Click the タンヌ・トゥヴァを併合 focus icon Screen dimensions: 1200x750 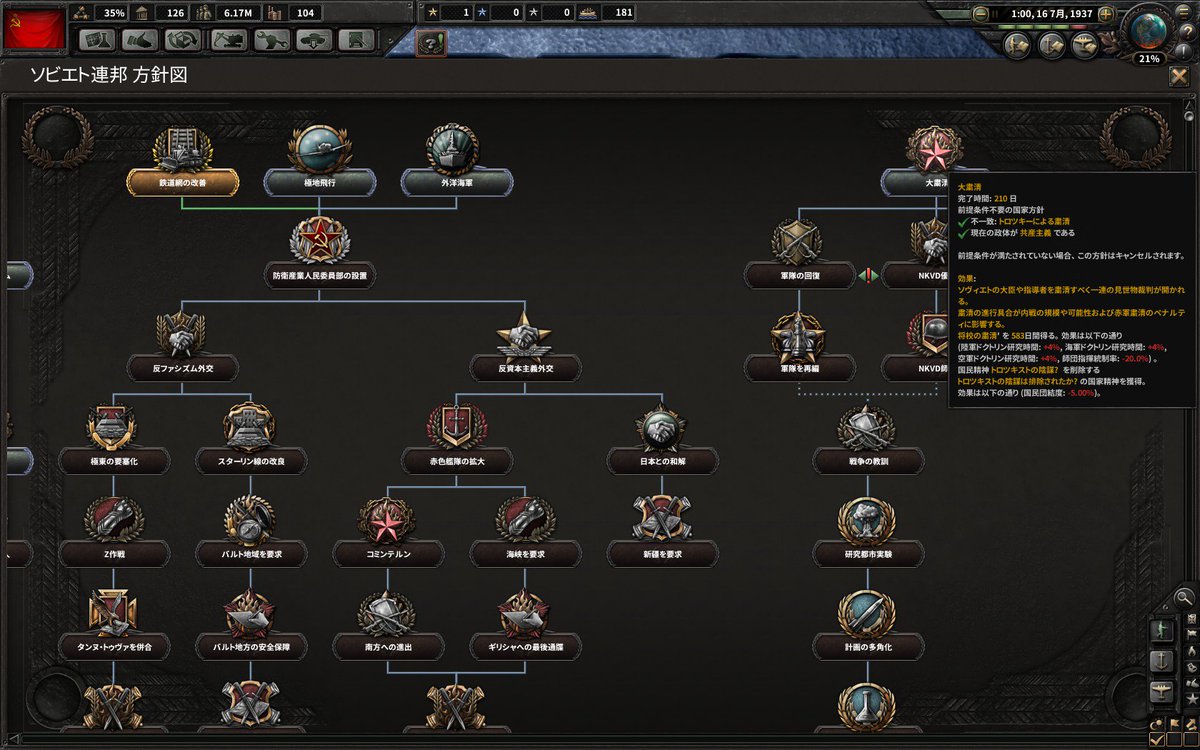click(x=113, y=612)
